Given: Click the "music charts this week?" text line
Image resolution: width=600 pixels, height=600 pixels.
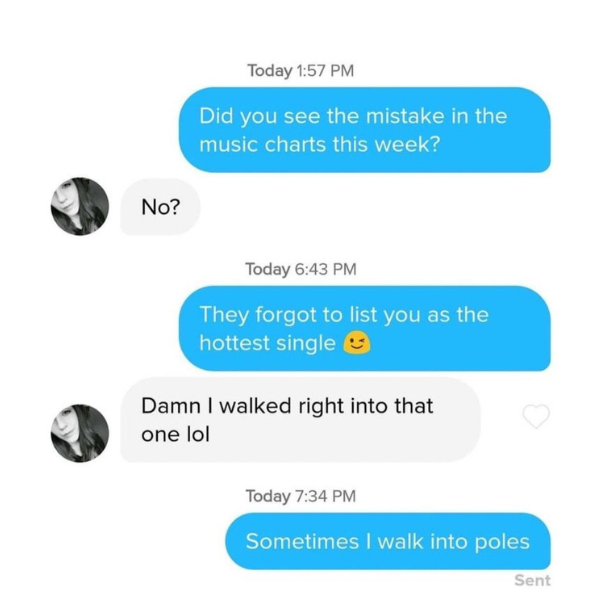Looking at the screenshot, I should point(320,145).
